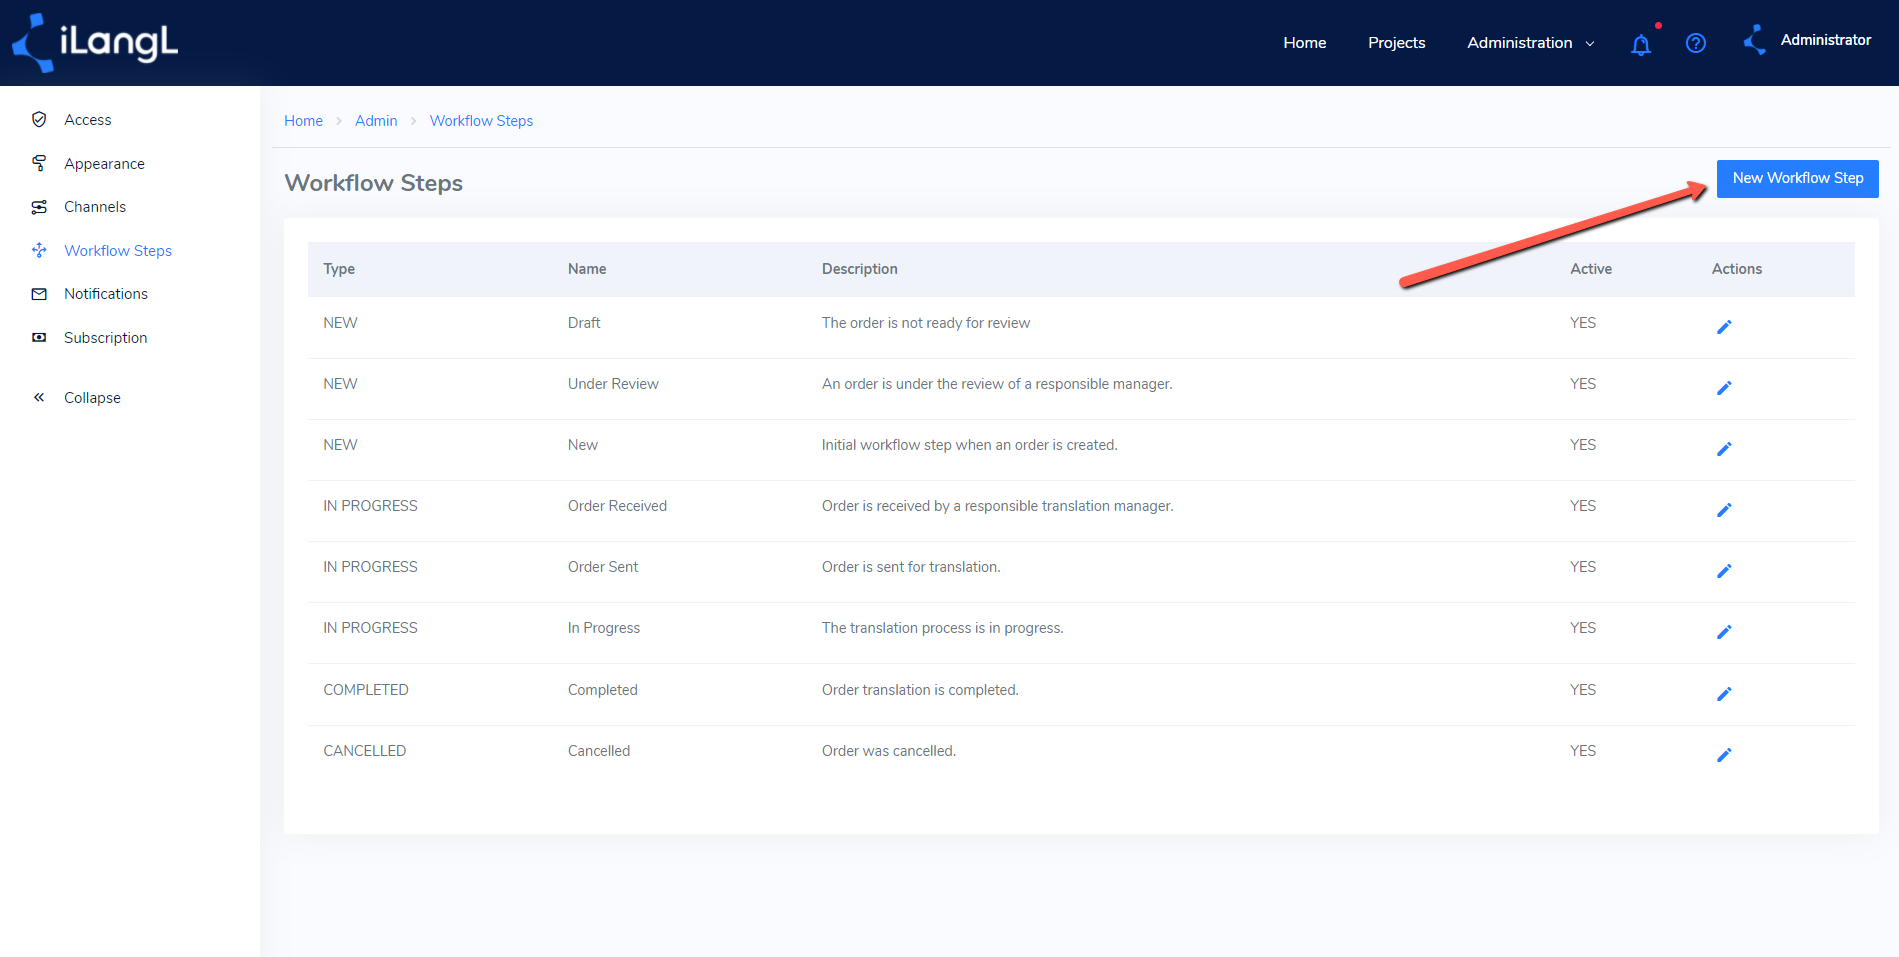Image resolution: width=1899 pixels, height=957 pixels.
Task: Click the Actions column header
Action: (1736, 269)
